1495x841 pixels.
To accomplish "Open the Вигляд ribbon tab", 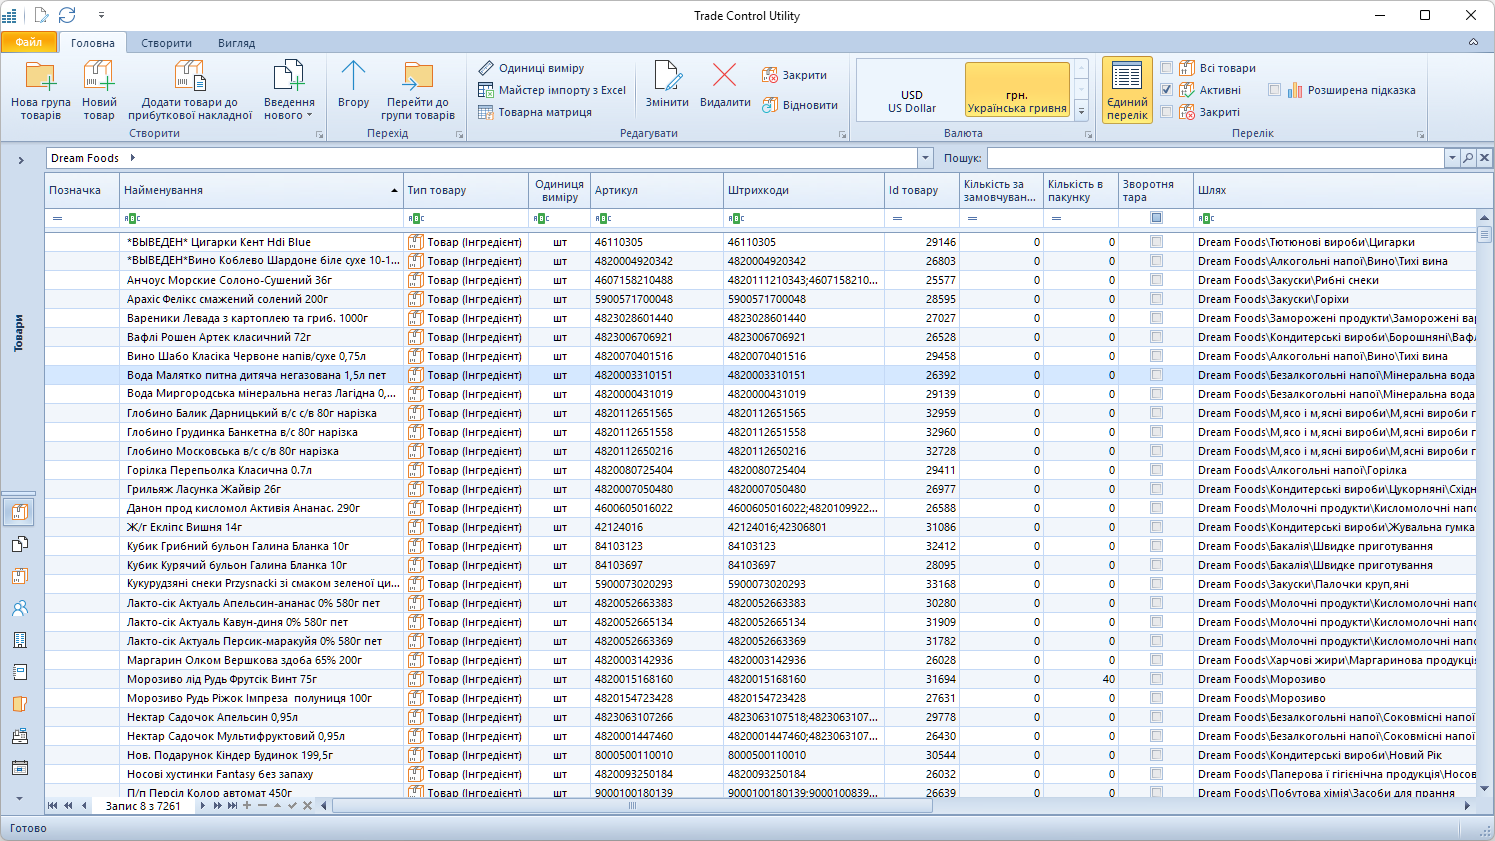I will click(x=236, y=43).
